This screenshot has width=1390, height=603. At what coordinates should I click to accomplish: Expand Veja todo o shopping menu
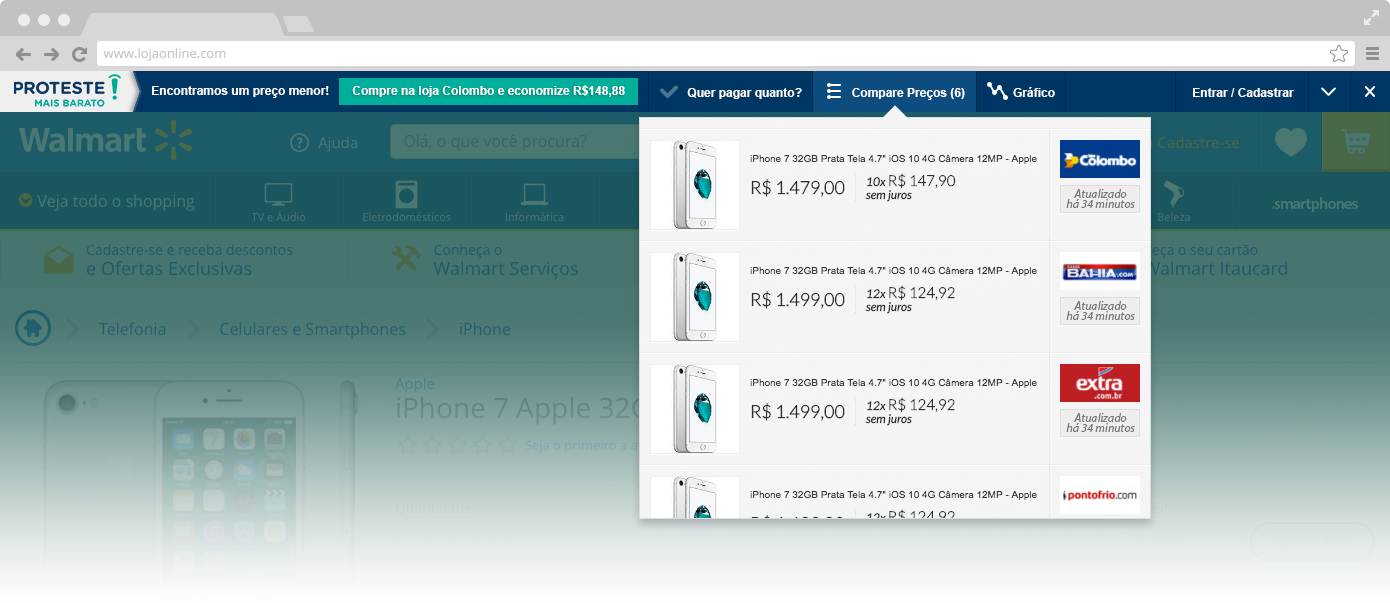[107, 201]
